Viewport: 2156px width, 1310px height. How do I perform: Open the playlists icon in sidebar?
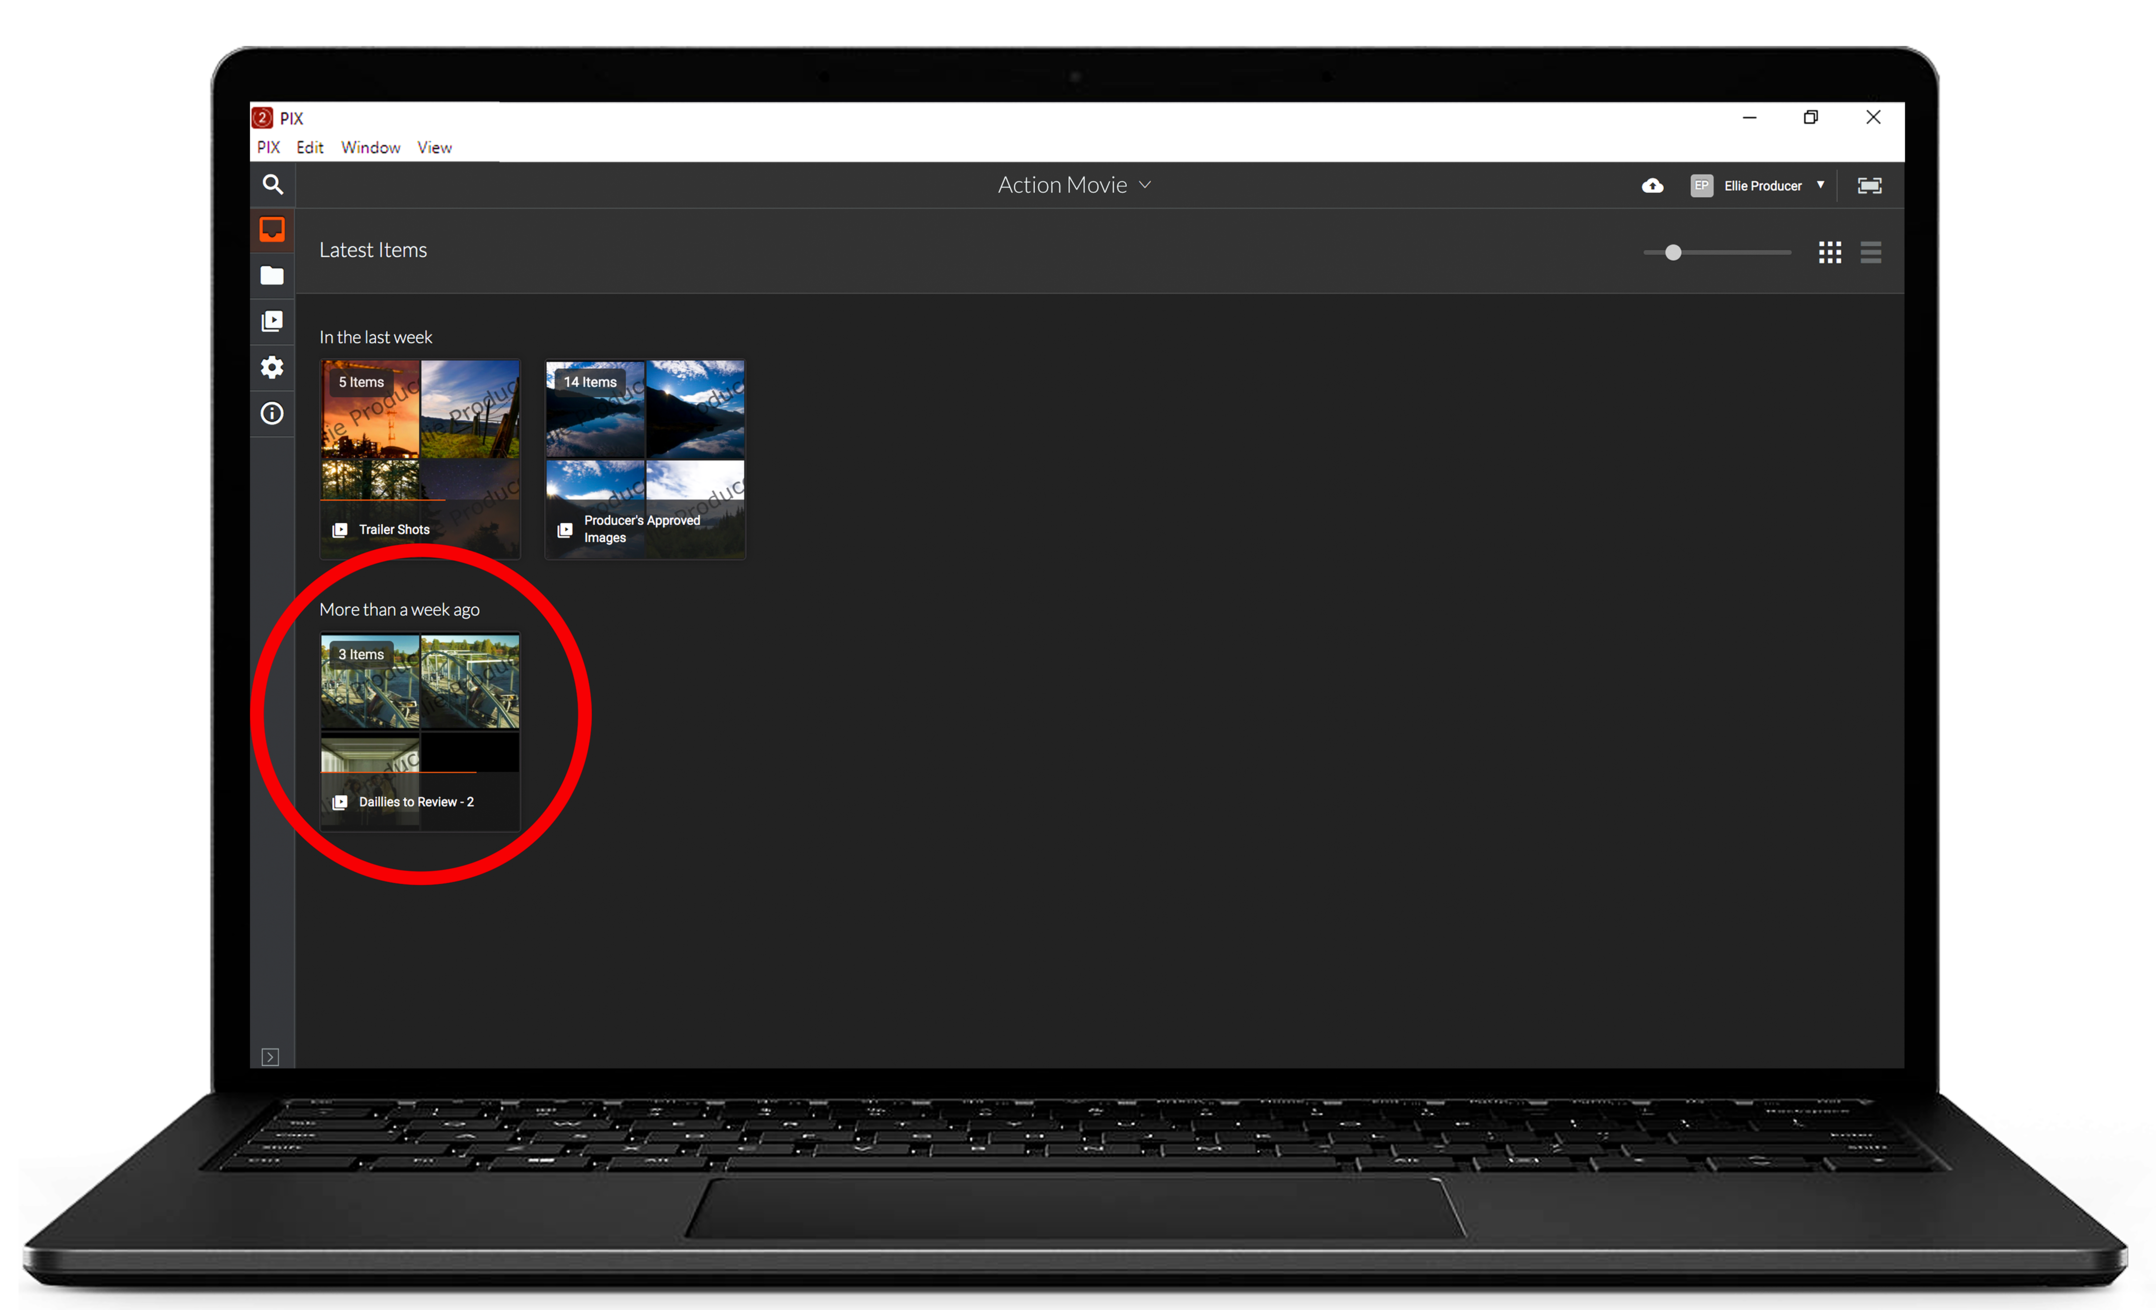[x=272, y=321]
